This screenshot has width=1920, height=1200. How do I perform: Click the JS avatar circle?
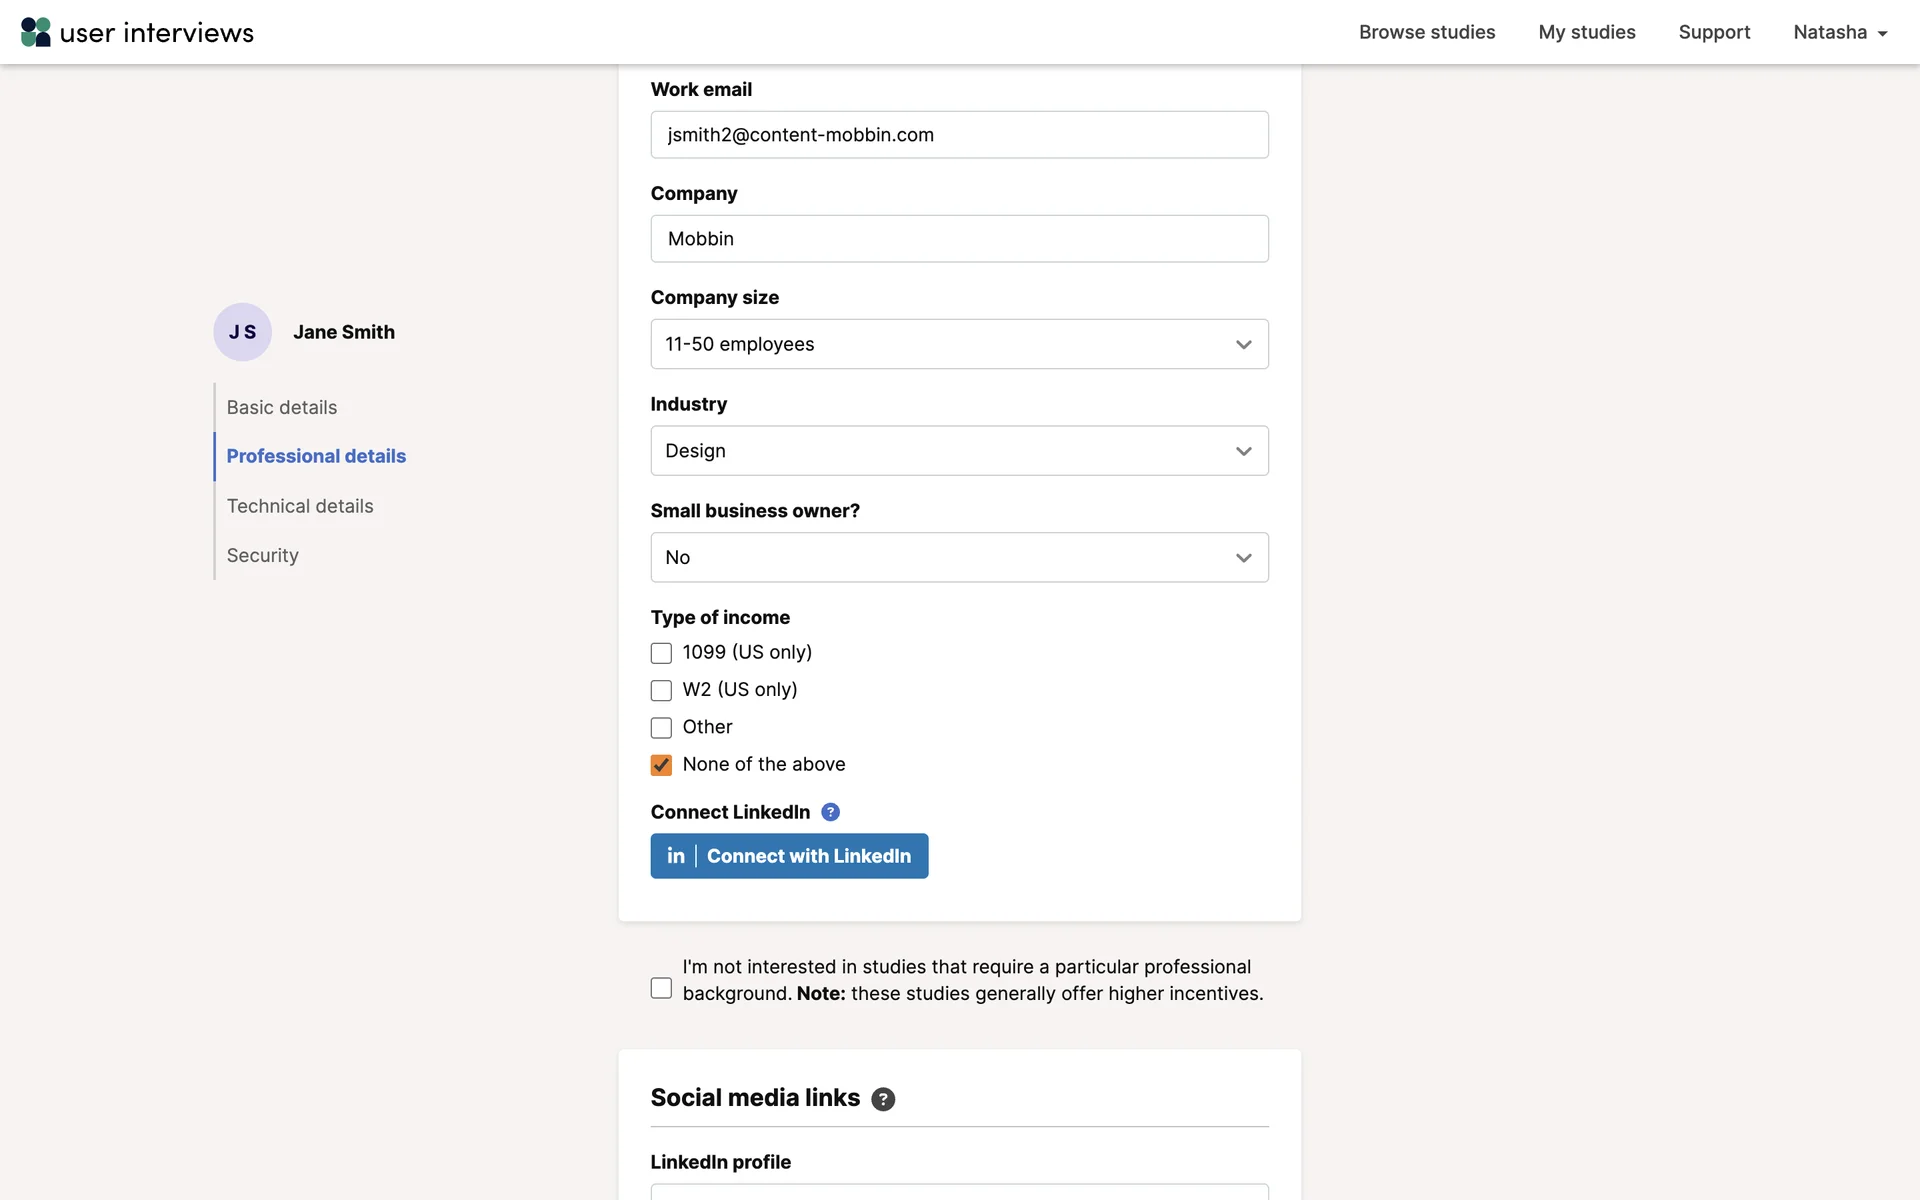(242, 332)
